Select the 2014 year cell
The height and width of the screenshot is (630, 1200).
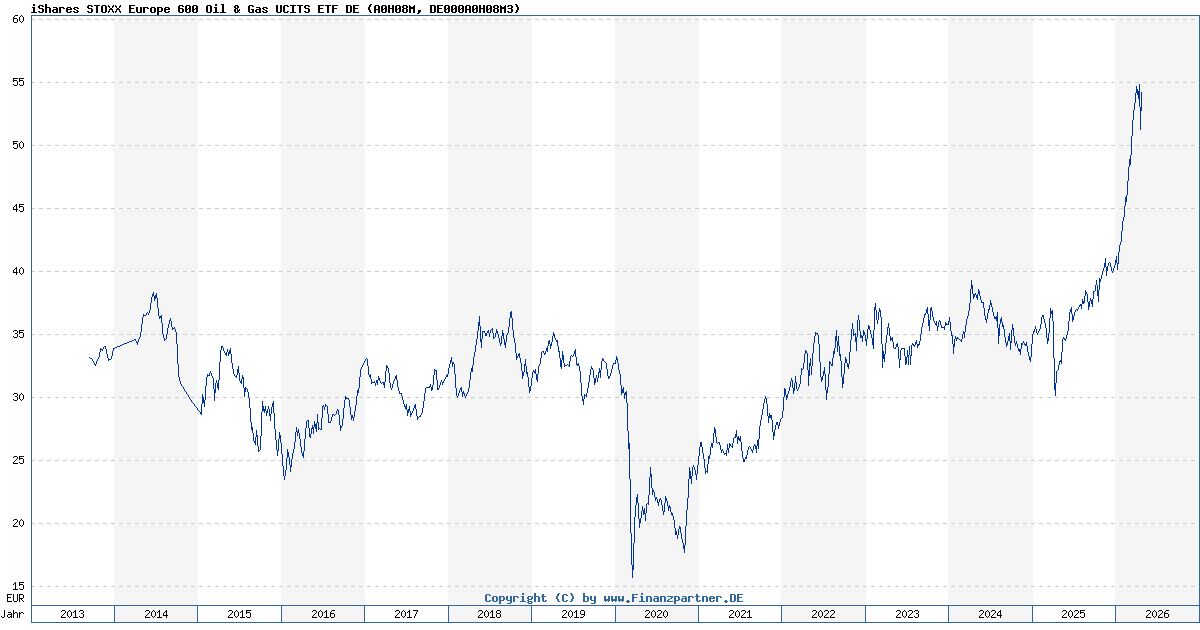click(157, 615)
